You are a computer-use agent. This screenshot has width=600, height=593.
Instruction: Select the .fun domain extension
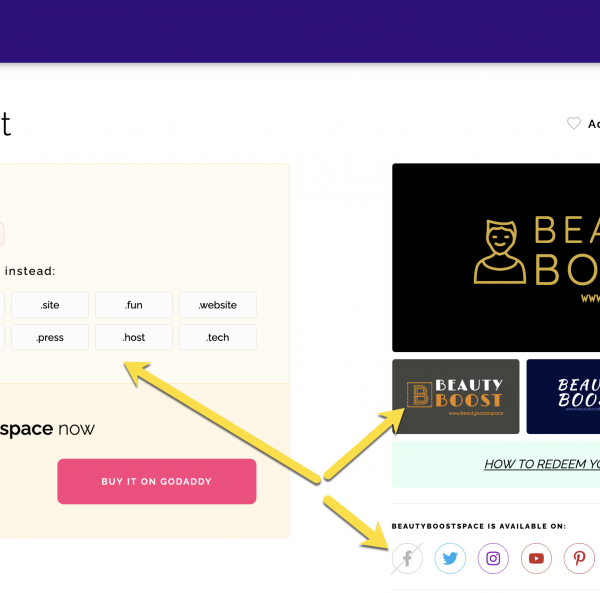coord(134,305)
